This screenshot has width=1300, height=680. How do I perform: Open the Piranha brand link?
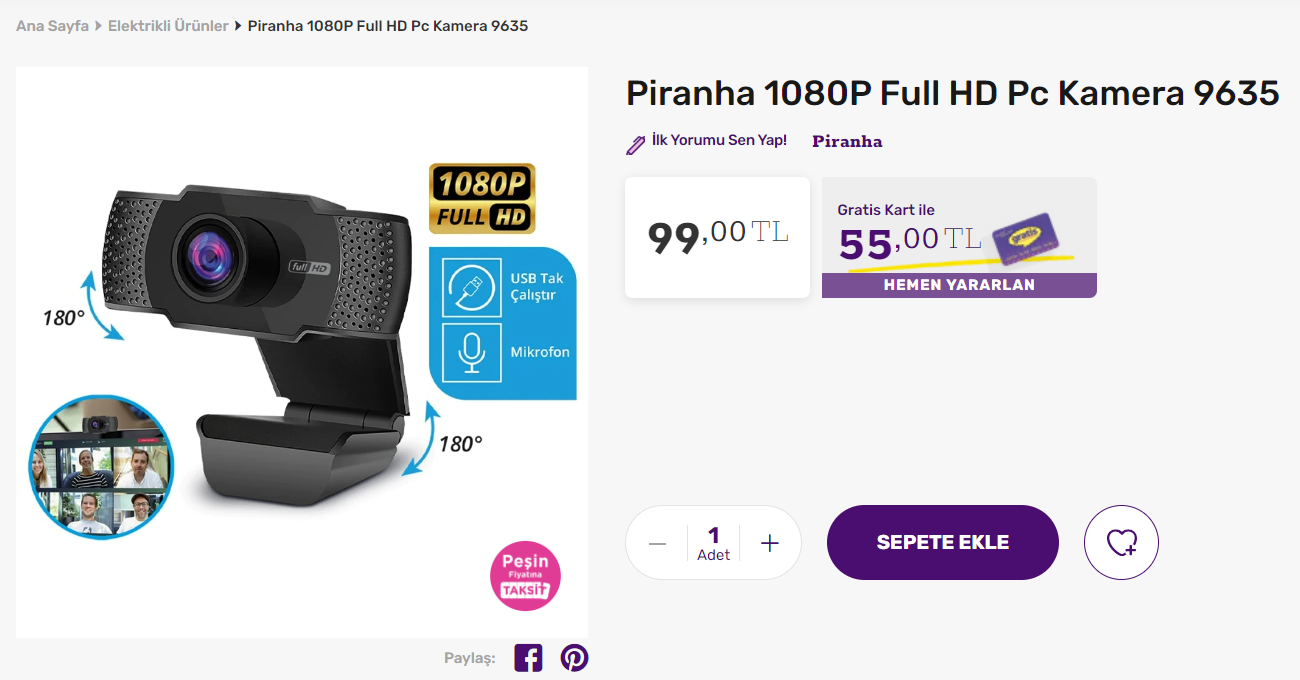coord(847,141)
